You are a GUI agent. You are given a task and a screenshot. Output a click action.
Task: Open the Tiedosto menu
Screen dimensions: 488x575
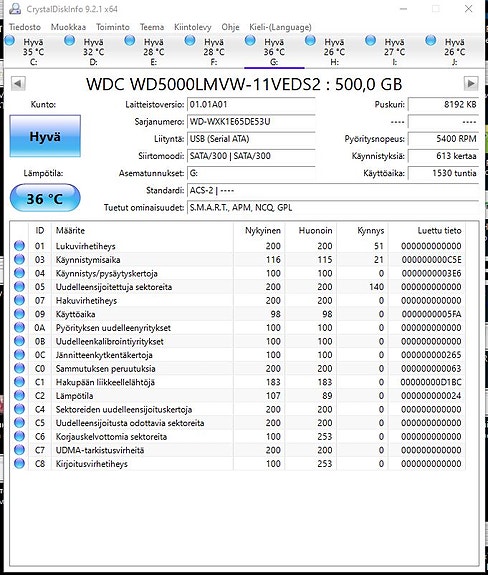[x=25, y=27]
